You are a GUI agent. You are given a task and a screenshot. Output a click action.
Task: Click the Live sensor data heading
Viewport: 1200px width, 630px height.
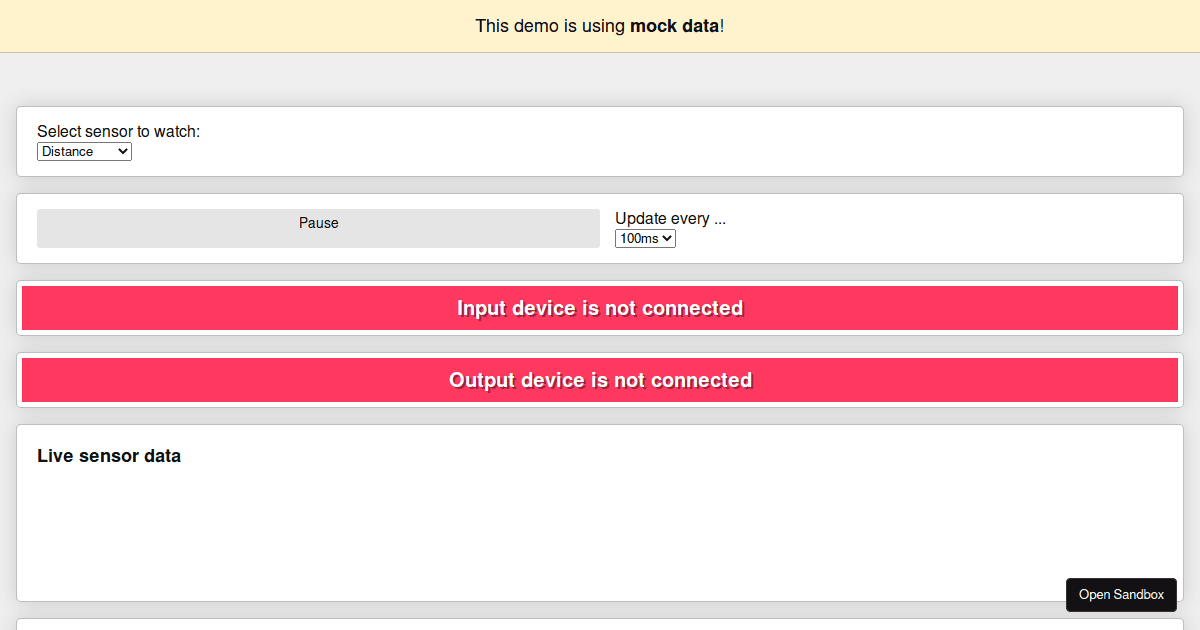109,455
